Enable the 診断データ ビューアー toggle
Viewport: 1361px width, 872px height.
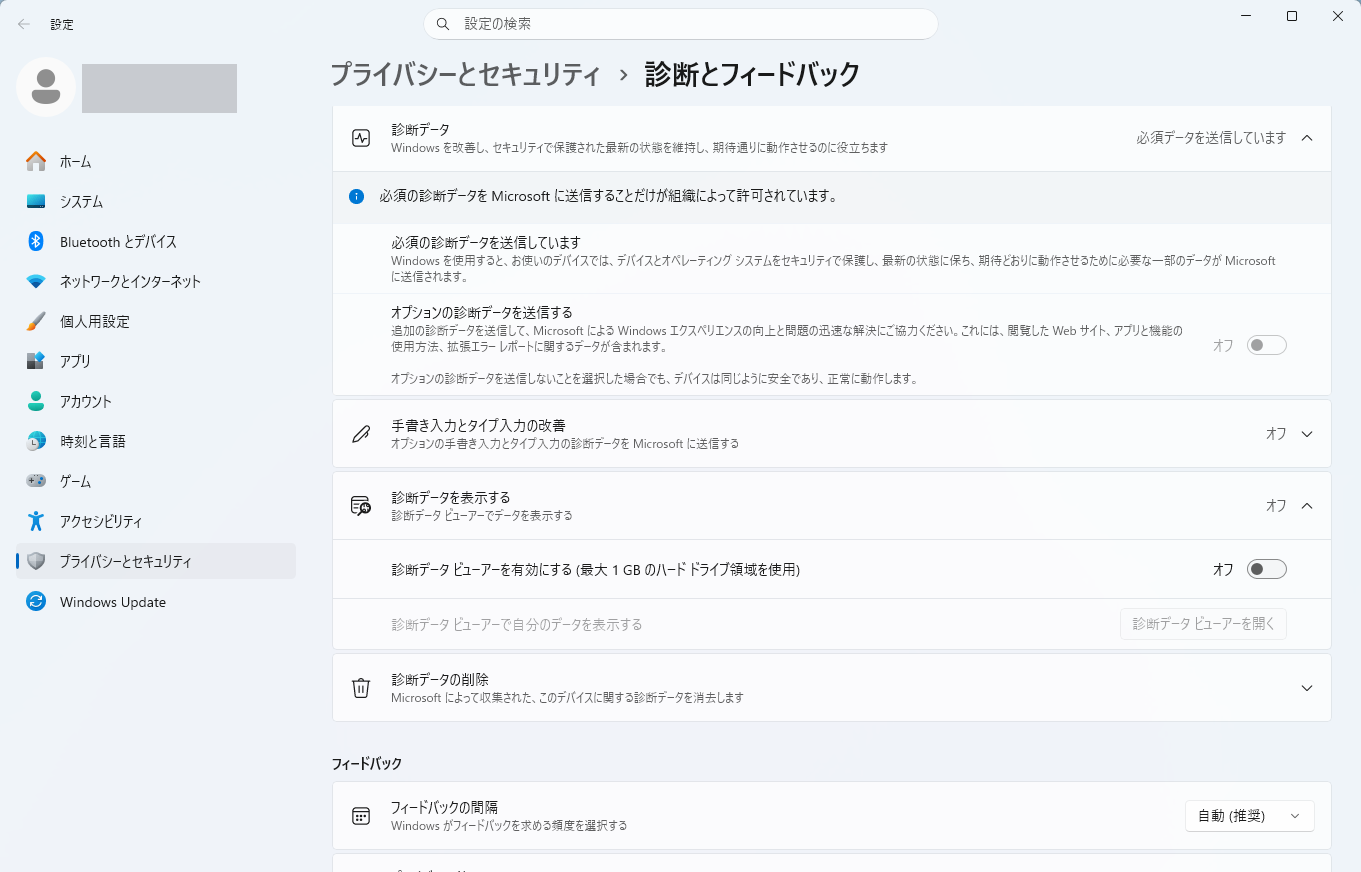[x=1266, y=569]
